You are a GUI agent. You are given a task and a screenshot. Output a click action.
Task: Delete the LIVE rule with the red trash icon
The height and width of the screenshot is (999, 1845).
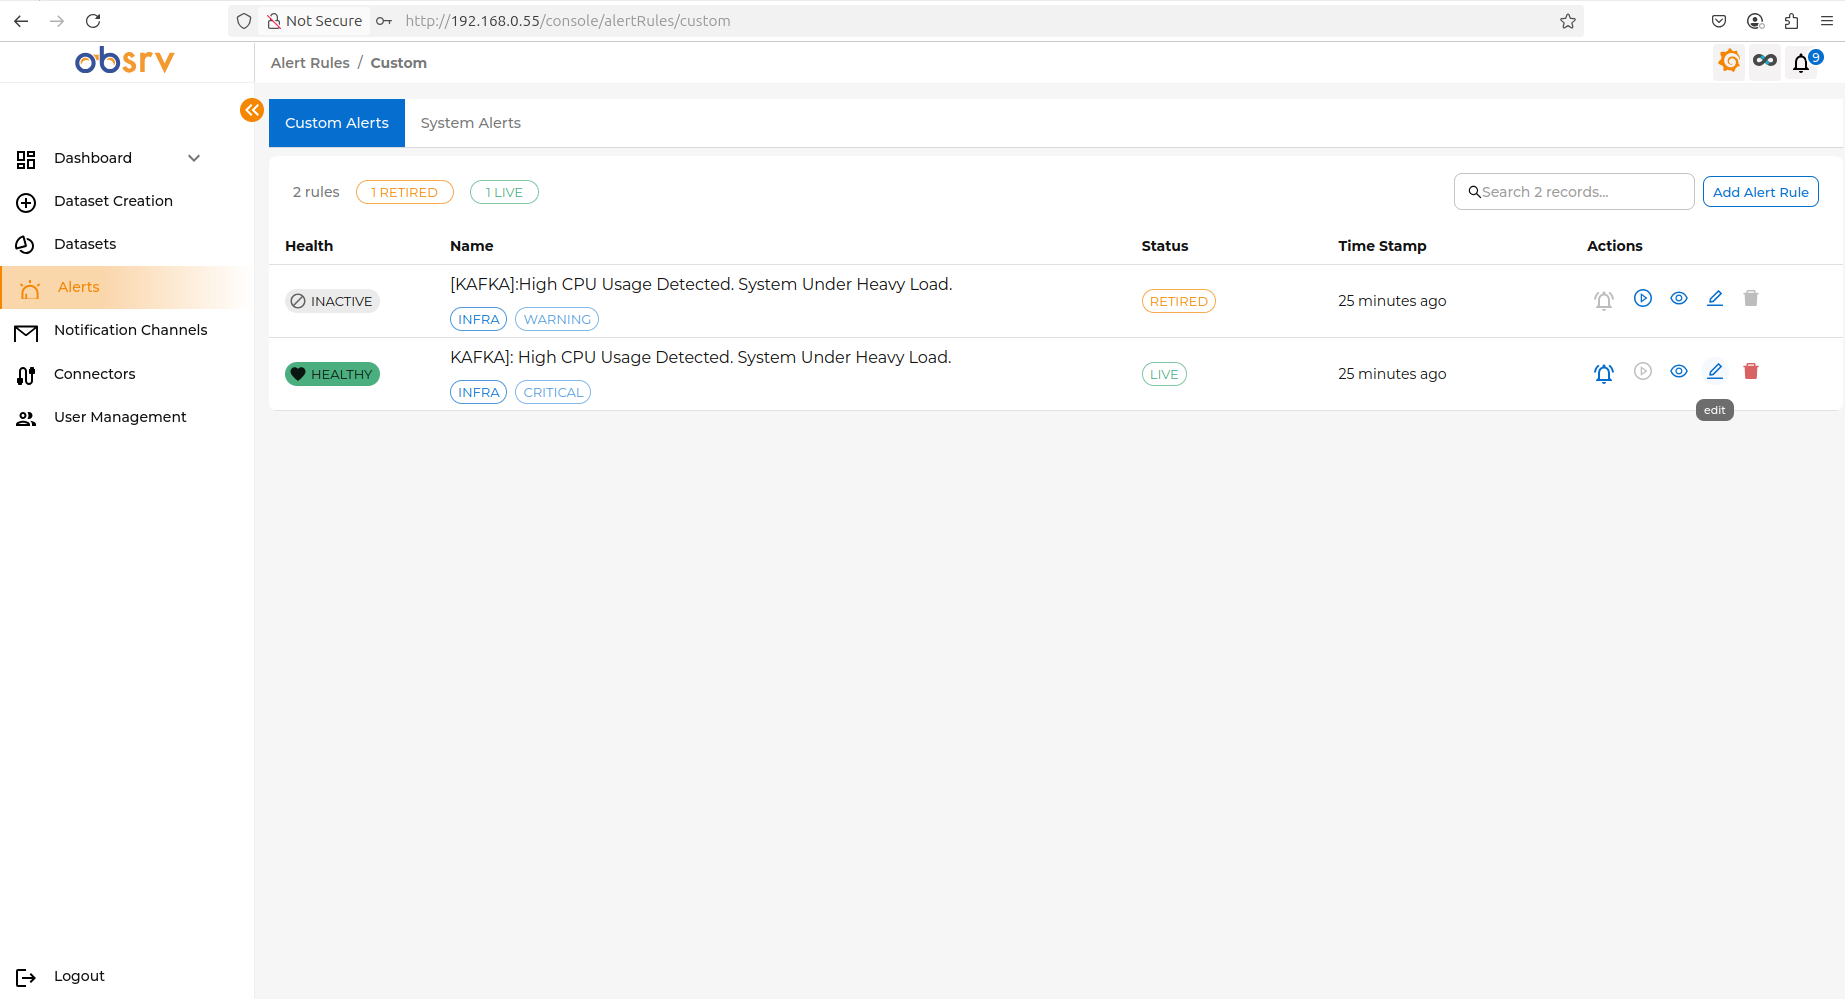pos(1751,371)
